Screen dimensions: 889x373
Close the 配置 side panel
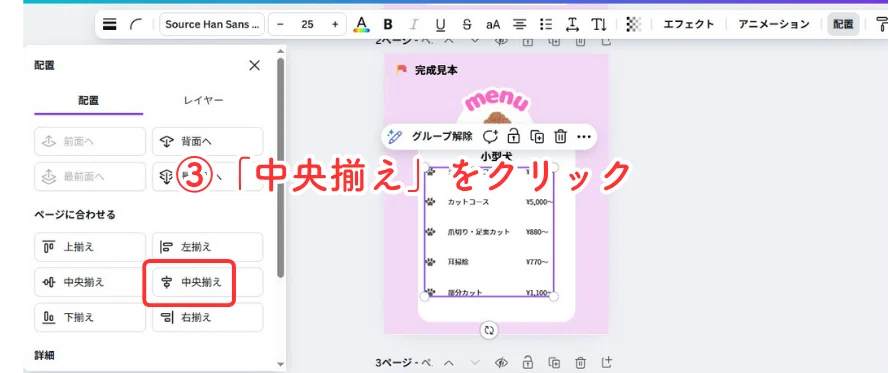pos(255,65)
